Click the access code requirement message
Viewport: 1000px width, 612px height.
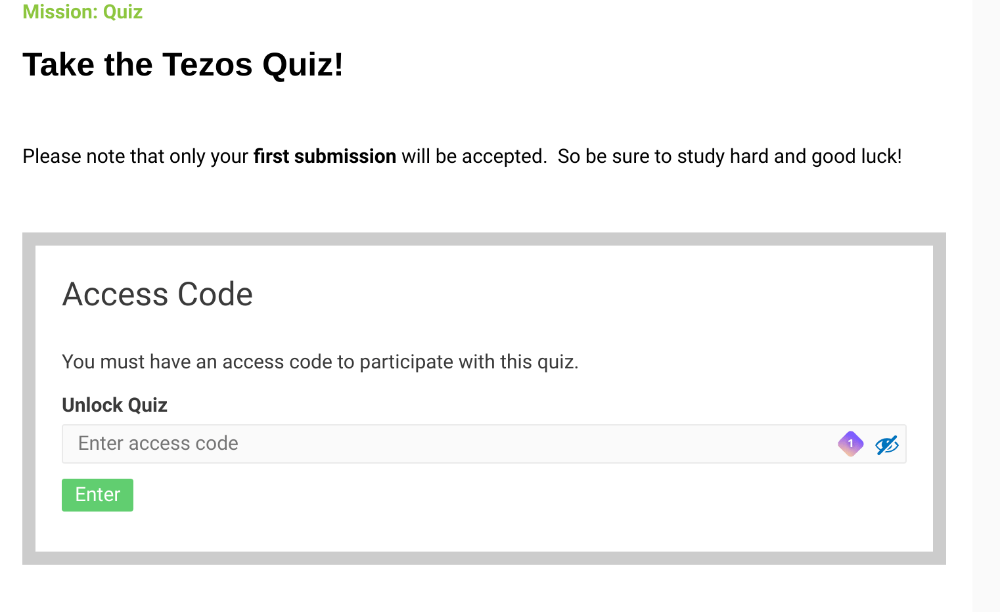[320, 361]
